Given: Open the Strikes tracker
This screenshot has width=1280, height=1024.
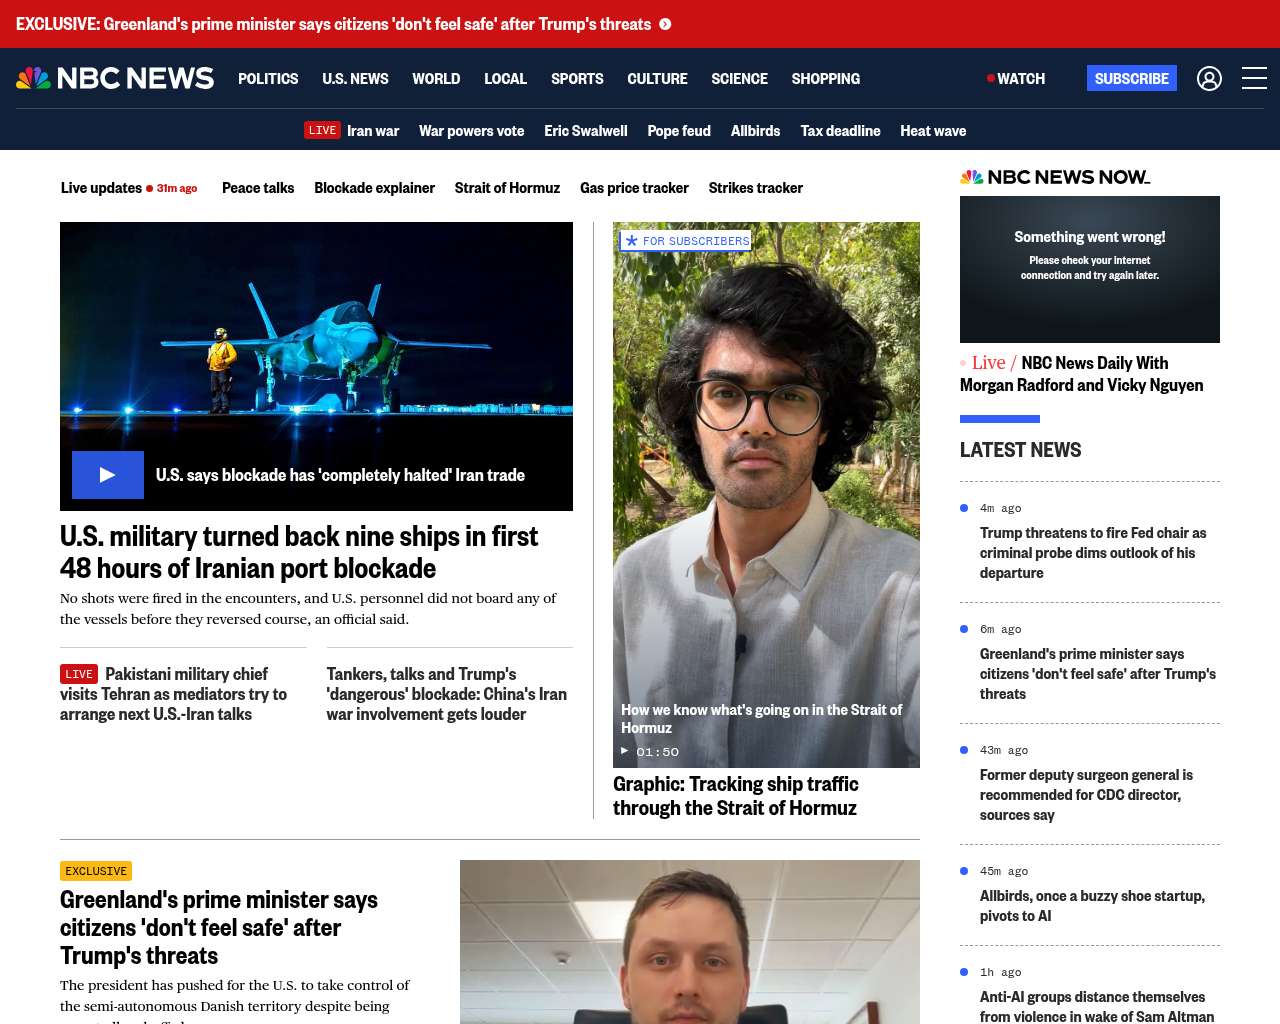Looking at the screenshot, I should tap(756, 187).
